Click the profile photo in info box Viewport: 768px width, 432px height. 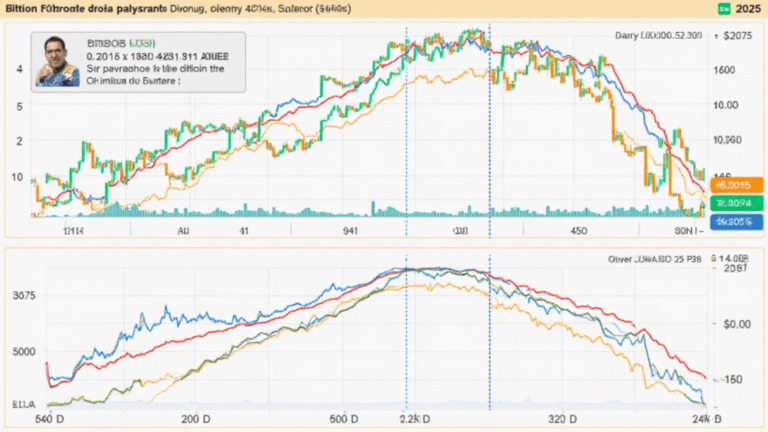57,62
